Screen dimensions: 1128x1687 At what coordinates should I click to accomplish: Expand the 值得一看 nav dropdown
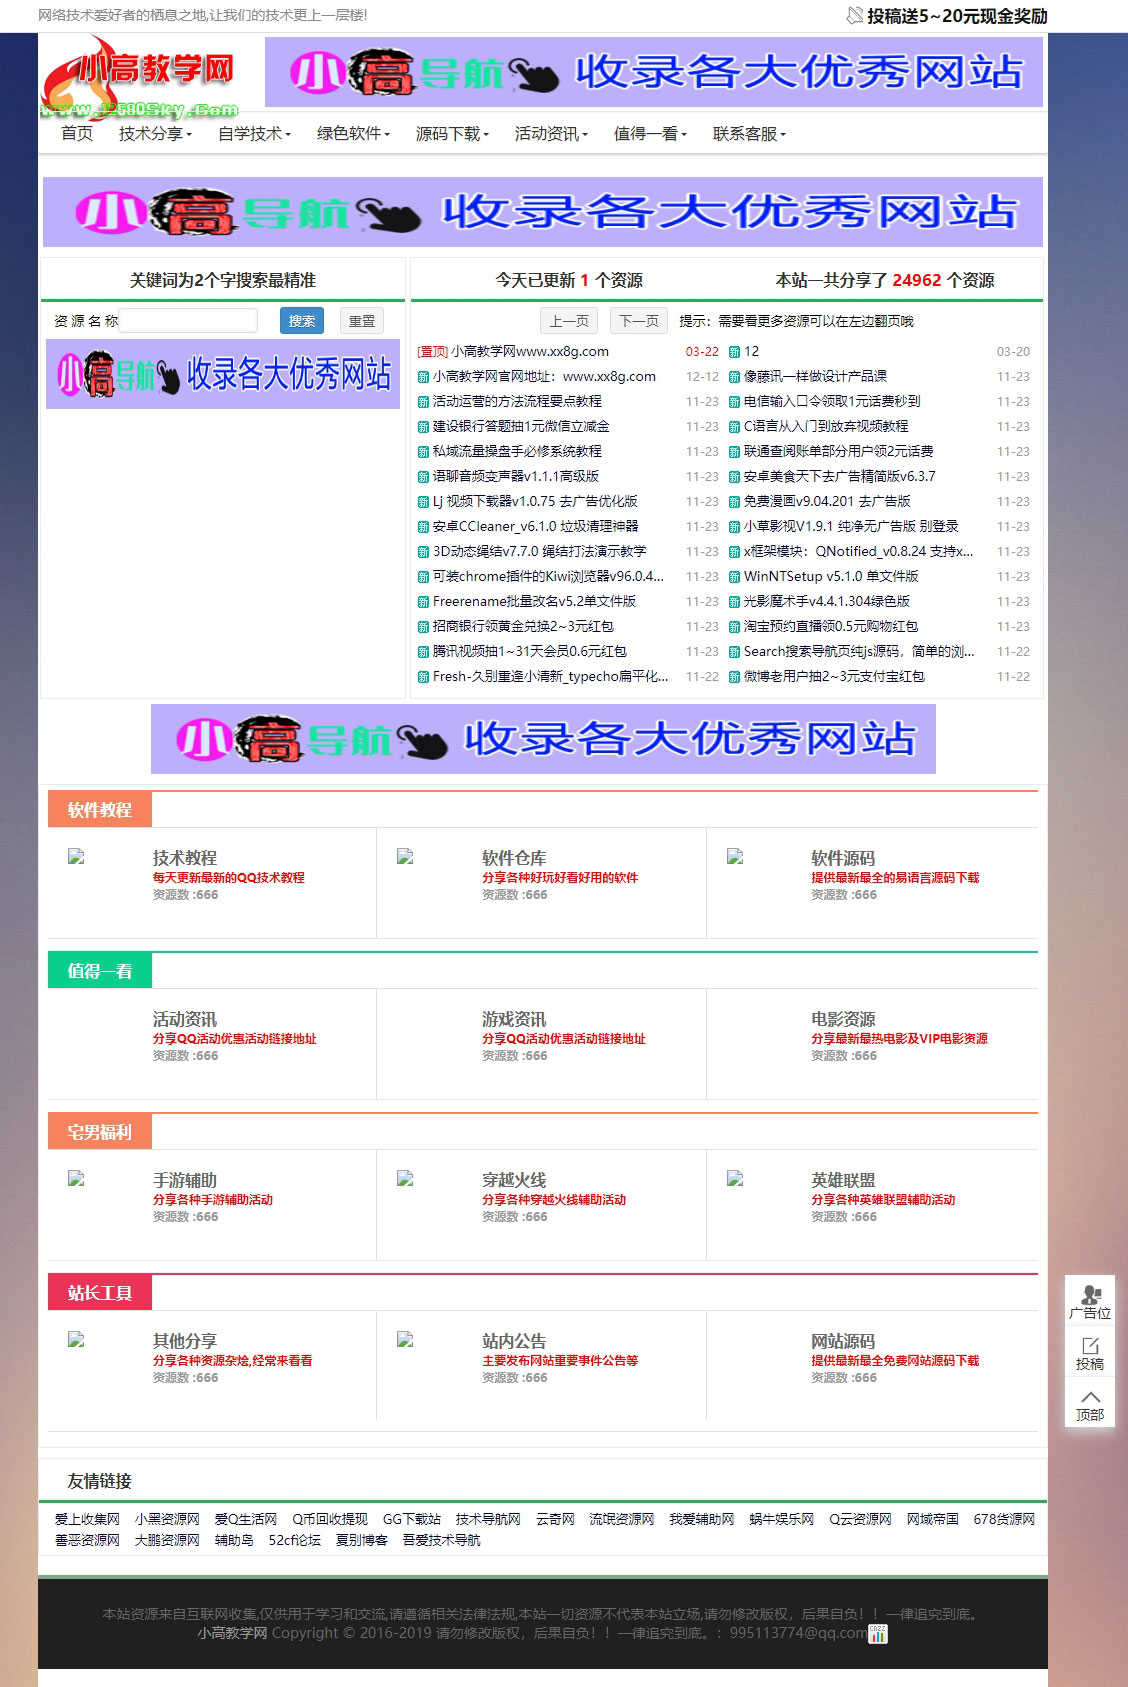[x=650, y=133]
